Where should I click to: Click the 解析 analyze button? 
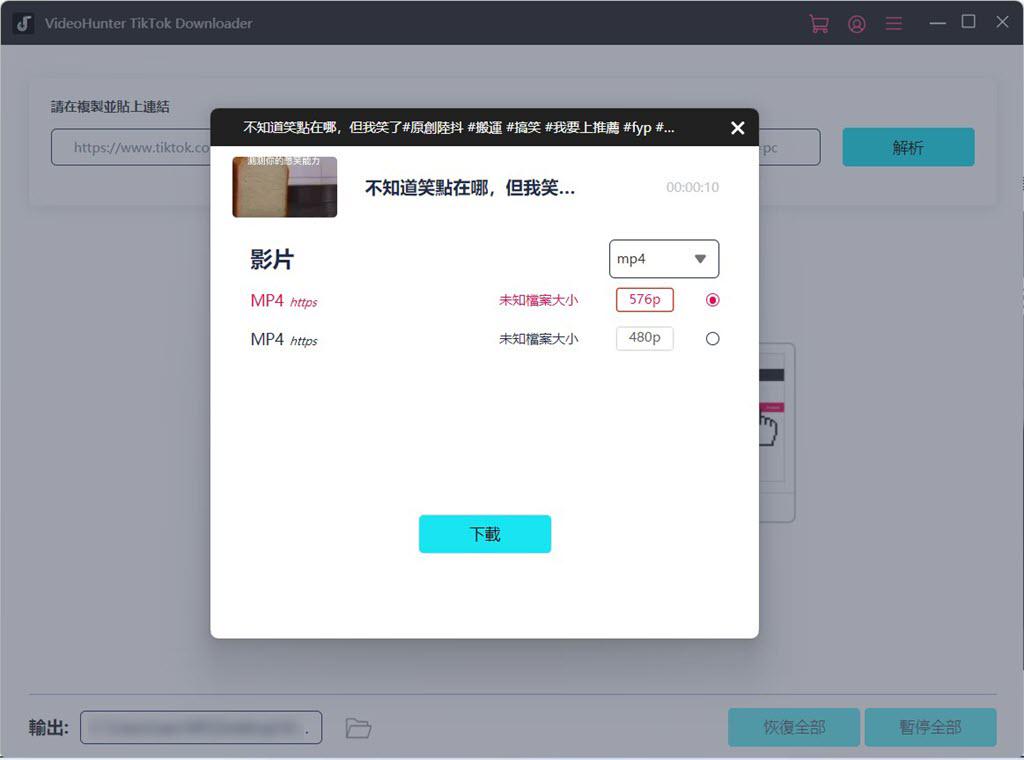[908, 147]
